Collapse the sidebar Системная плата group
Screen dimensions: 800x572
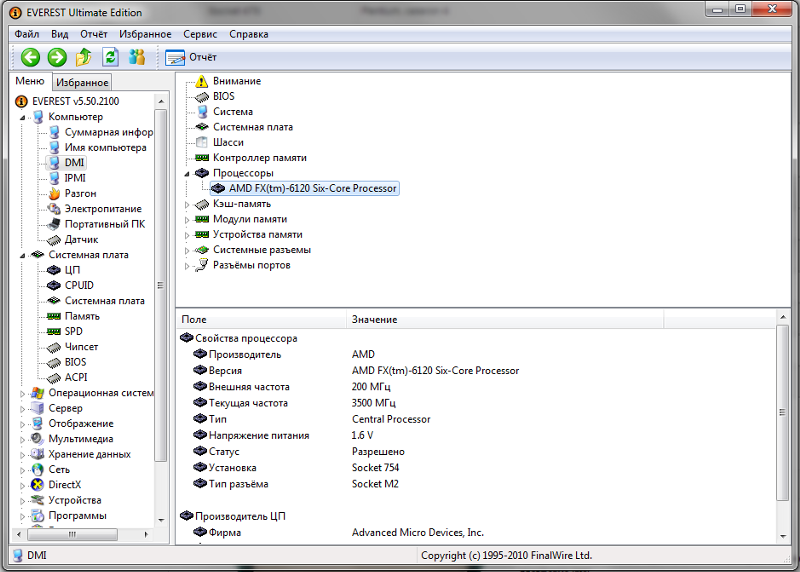(x=22, y=255)
